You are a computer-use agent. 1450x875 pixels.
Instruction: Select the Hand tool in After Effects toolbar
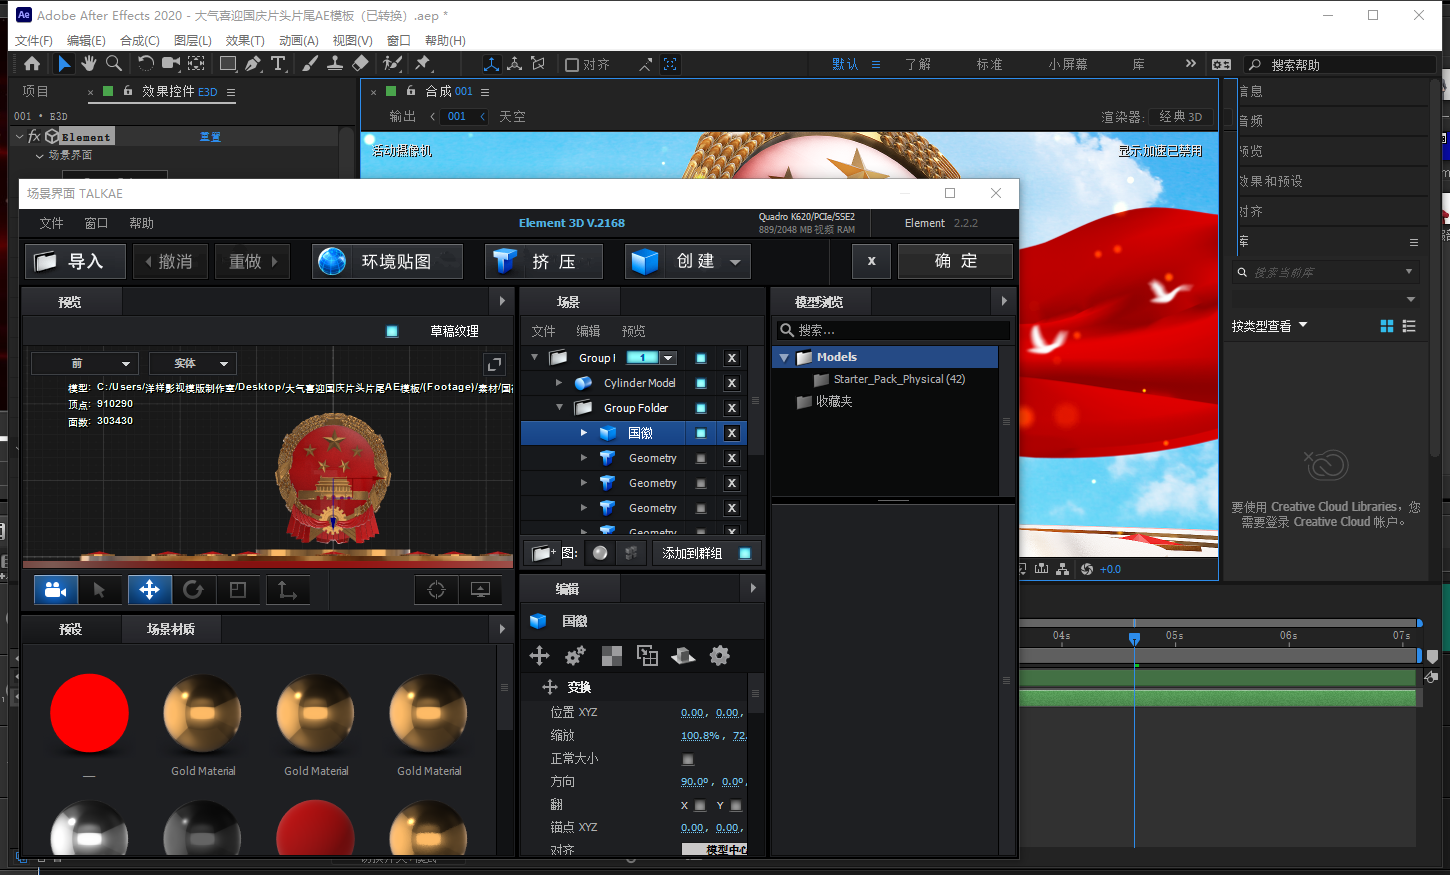89,64
